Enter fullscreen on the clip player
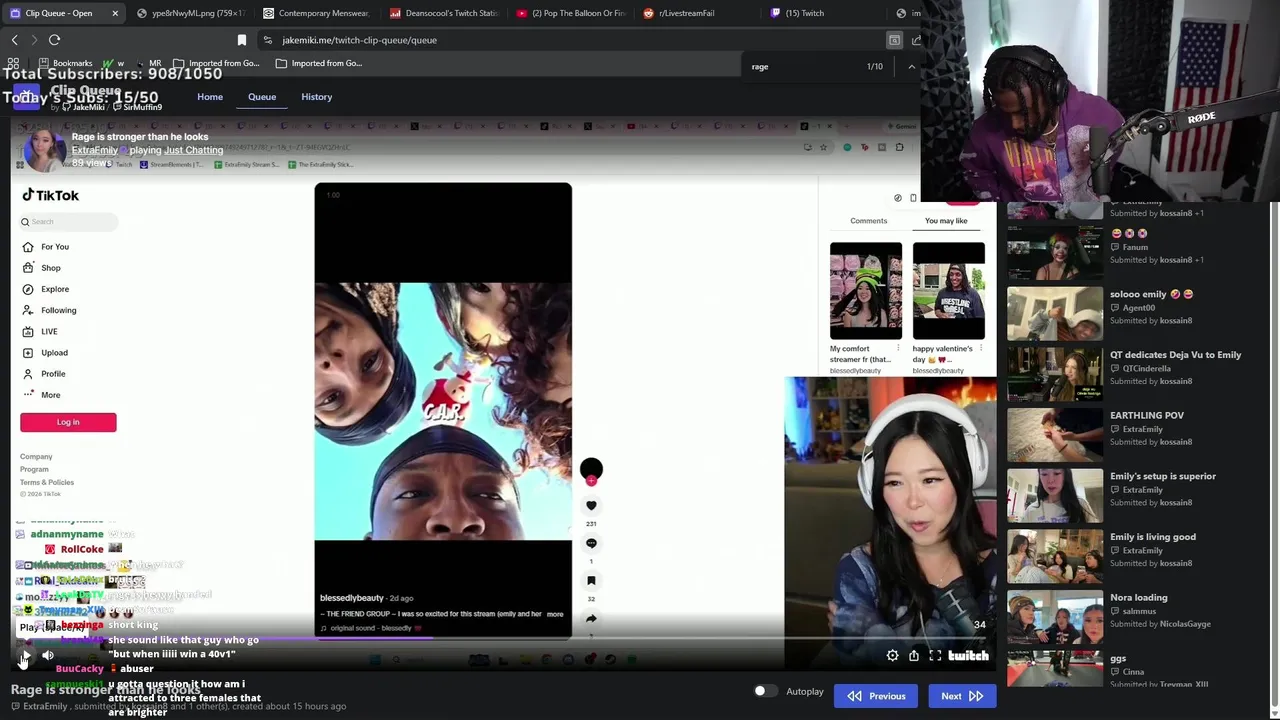 click(x=935, y=656)
